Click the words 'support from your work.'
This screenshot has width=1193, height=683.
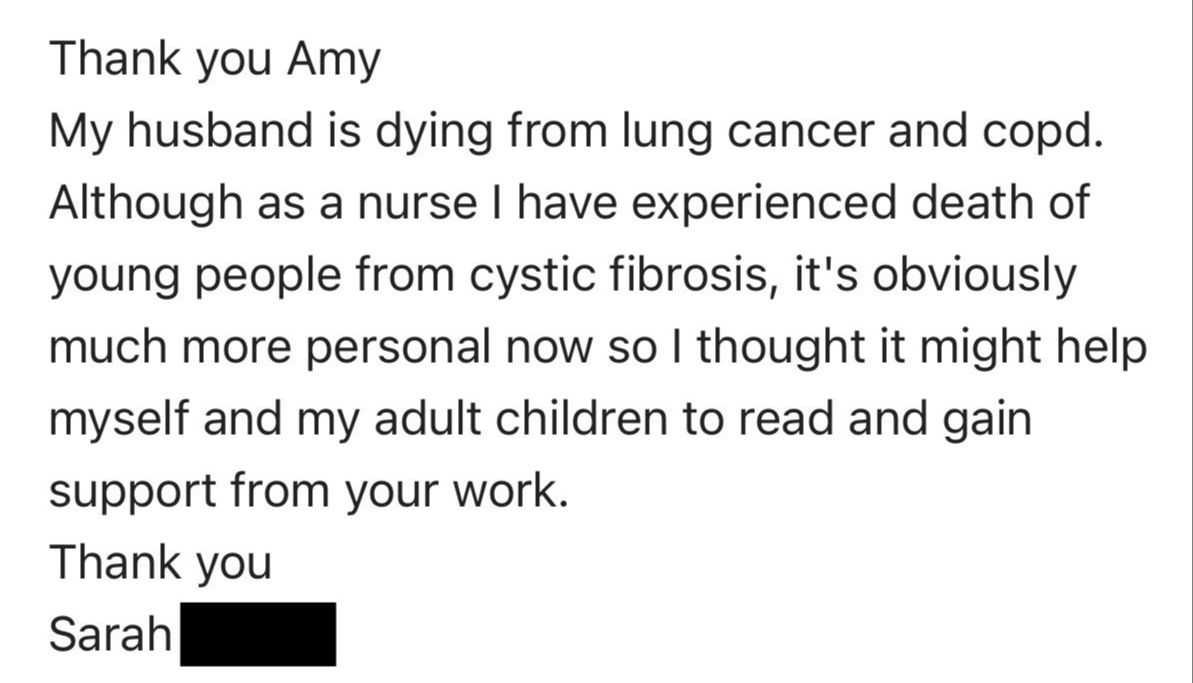(x=309, y=491)
